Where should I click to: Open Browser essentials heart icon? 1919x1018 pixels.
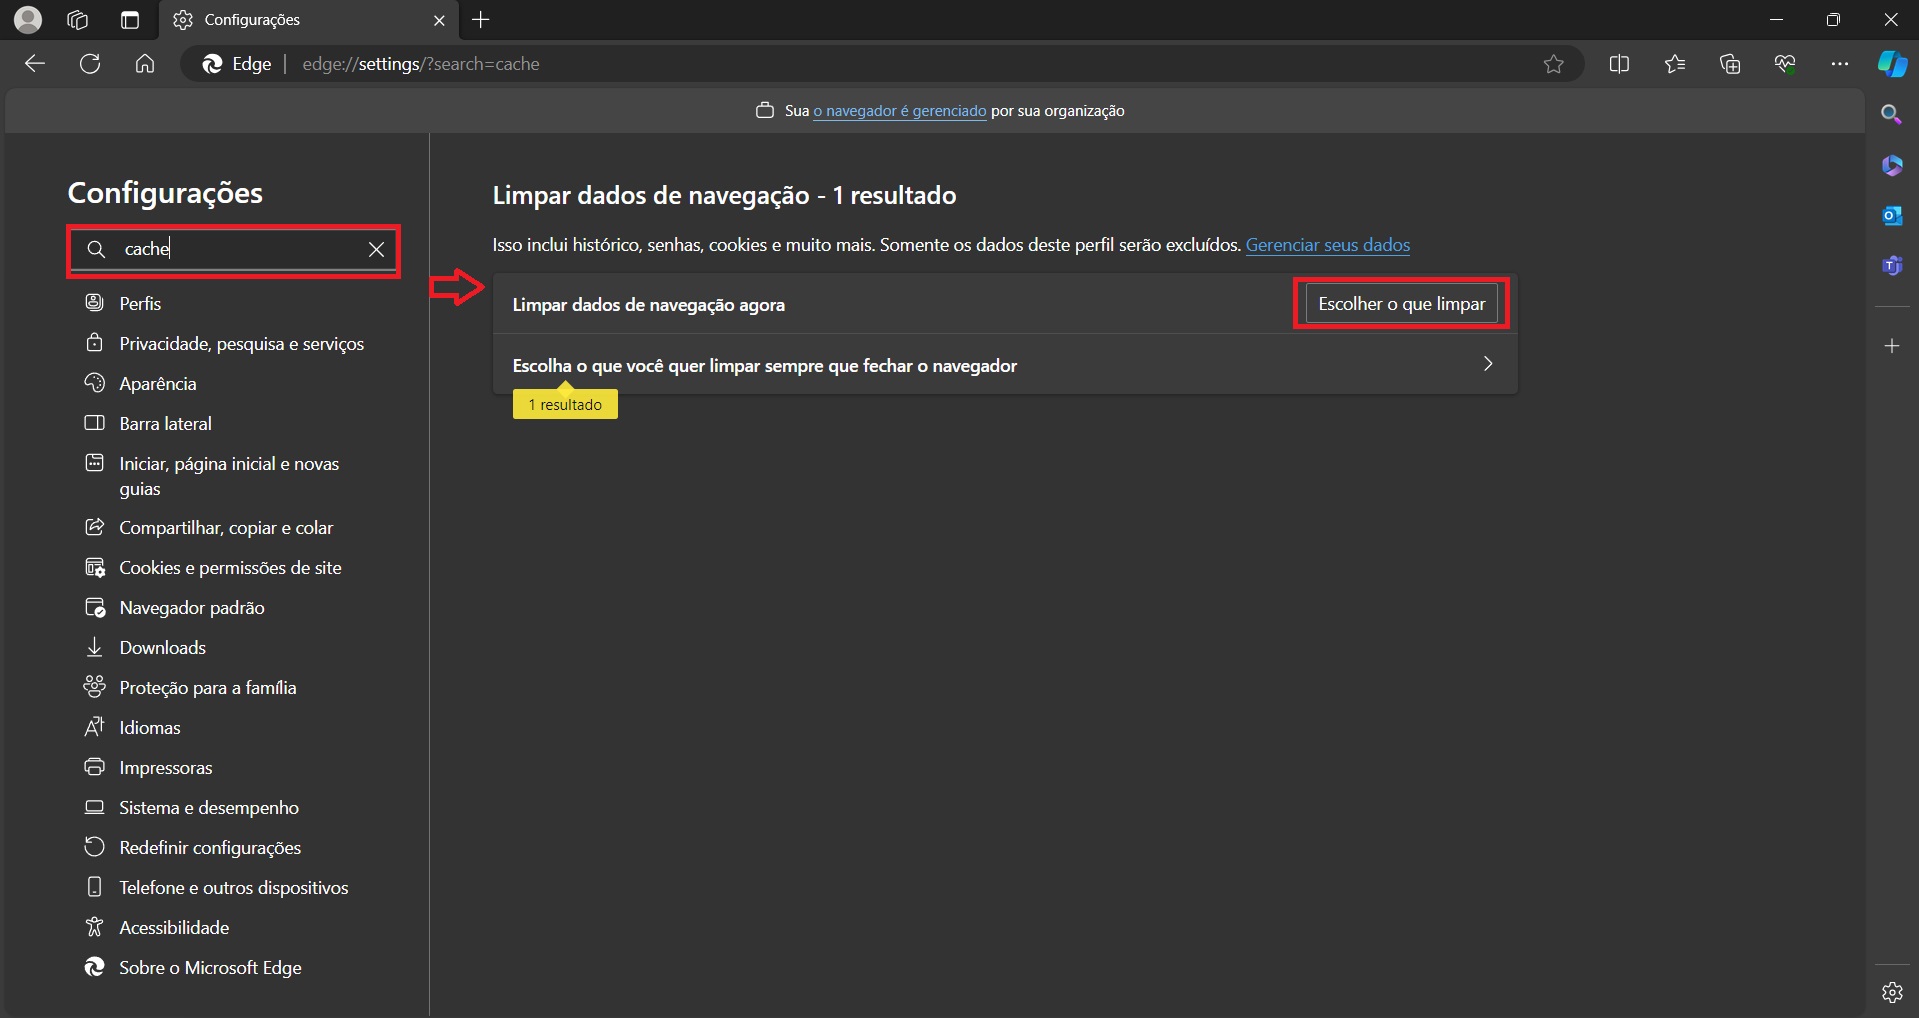1785,64
